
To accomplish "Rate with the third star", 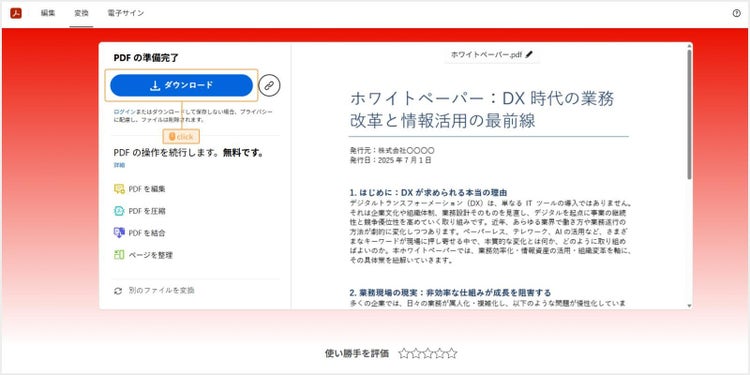I will (428, 353).
